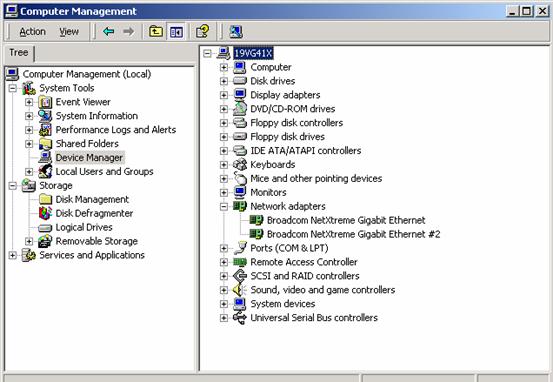Image resolution: width=553 pixels, height=382 pixels.
Task: Click the System Information icon
Action: coord(45,116)
